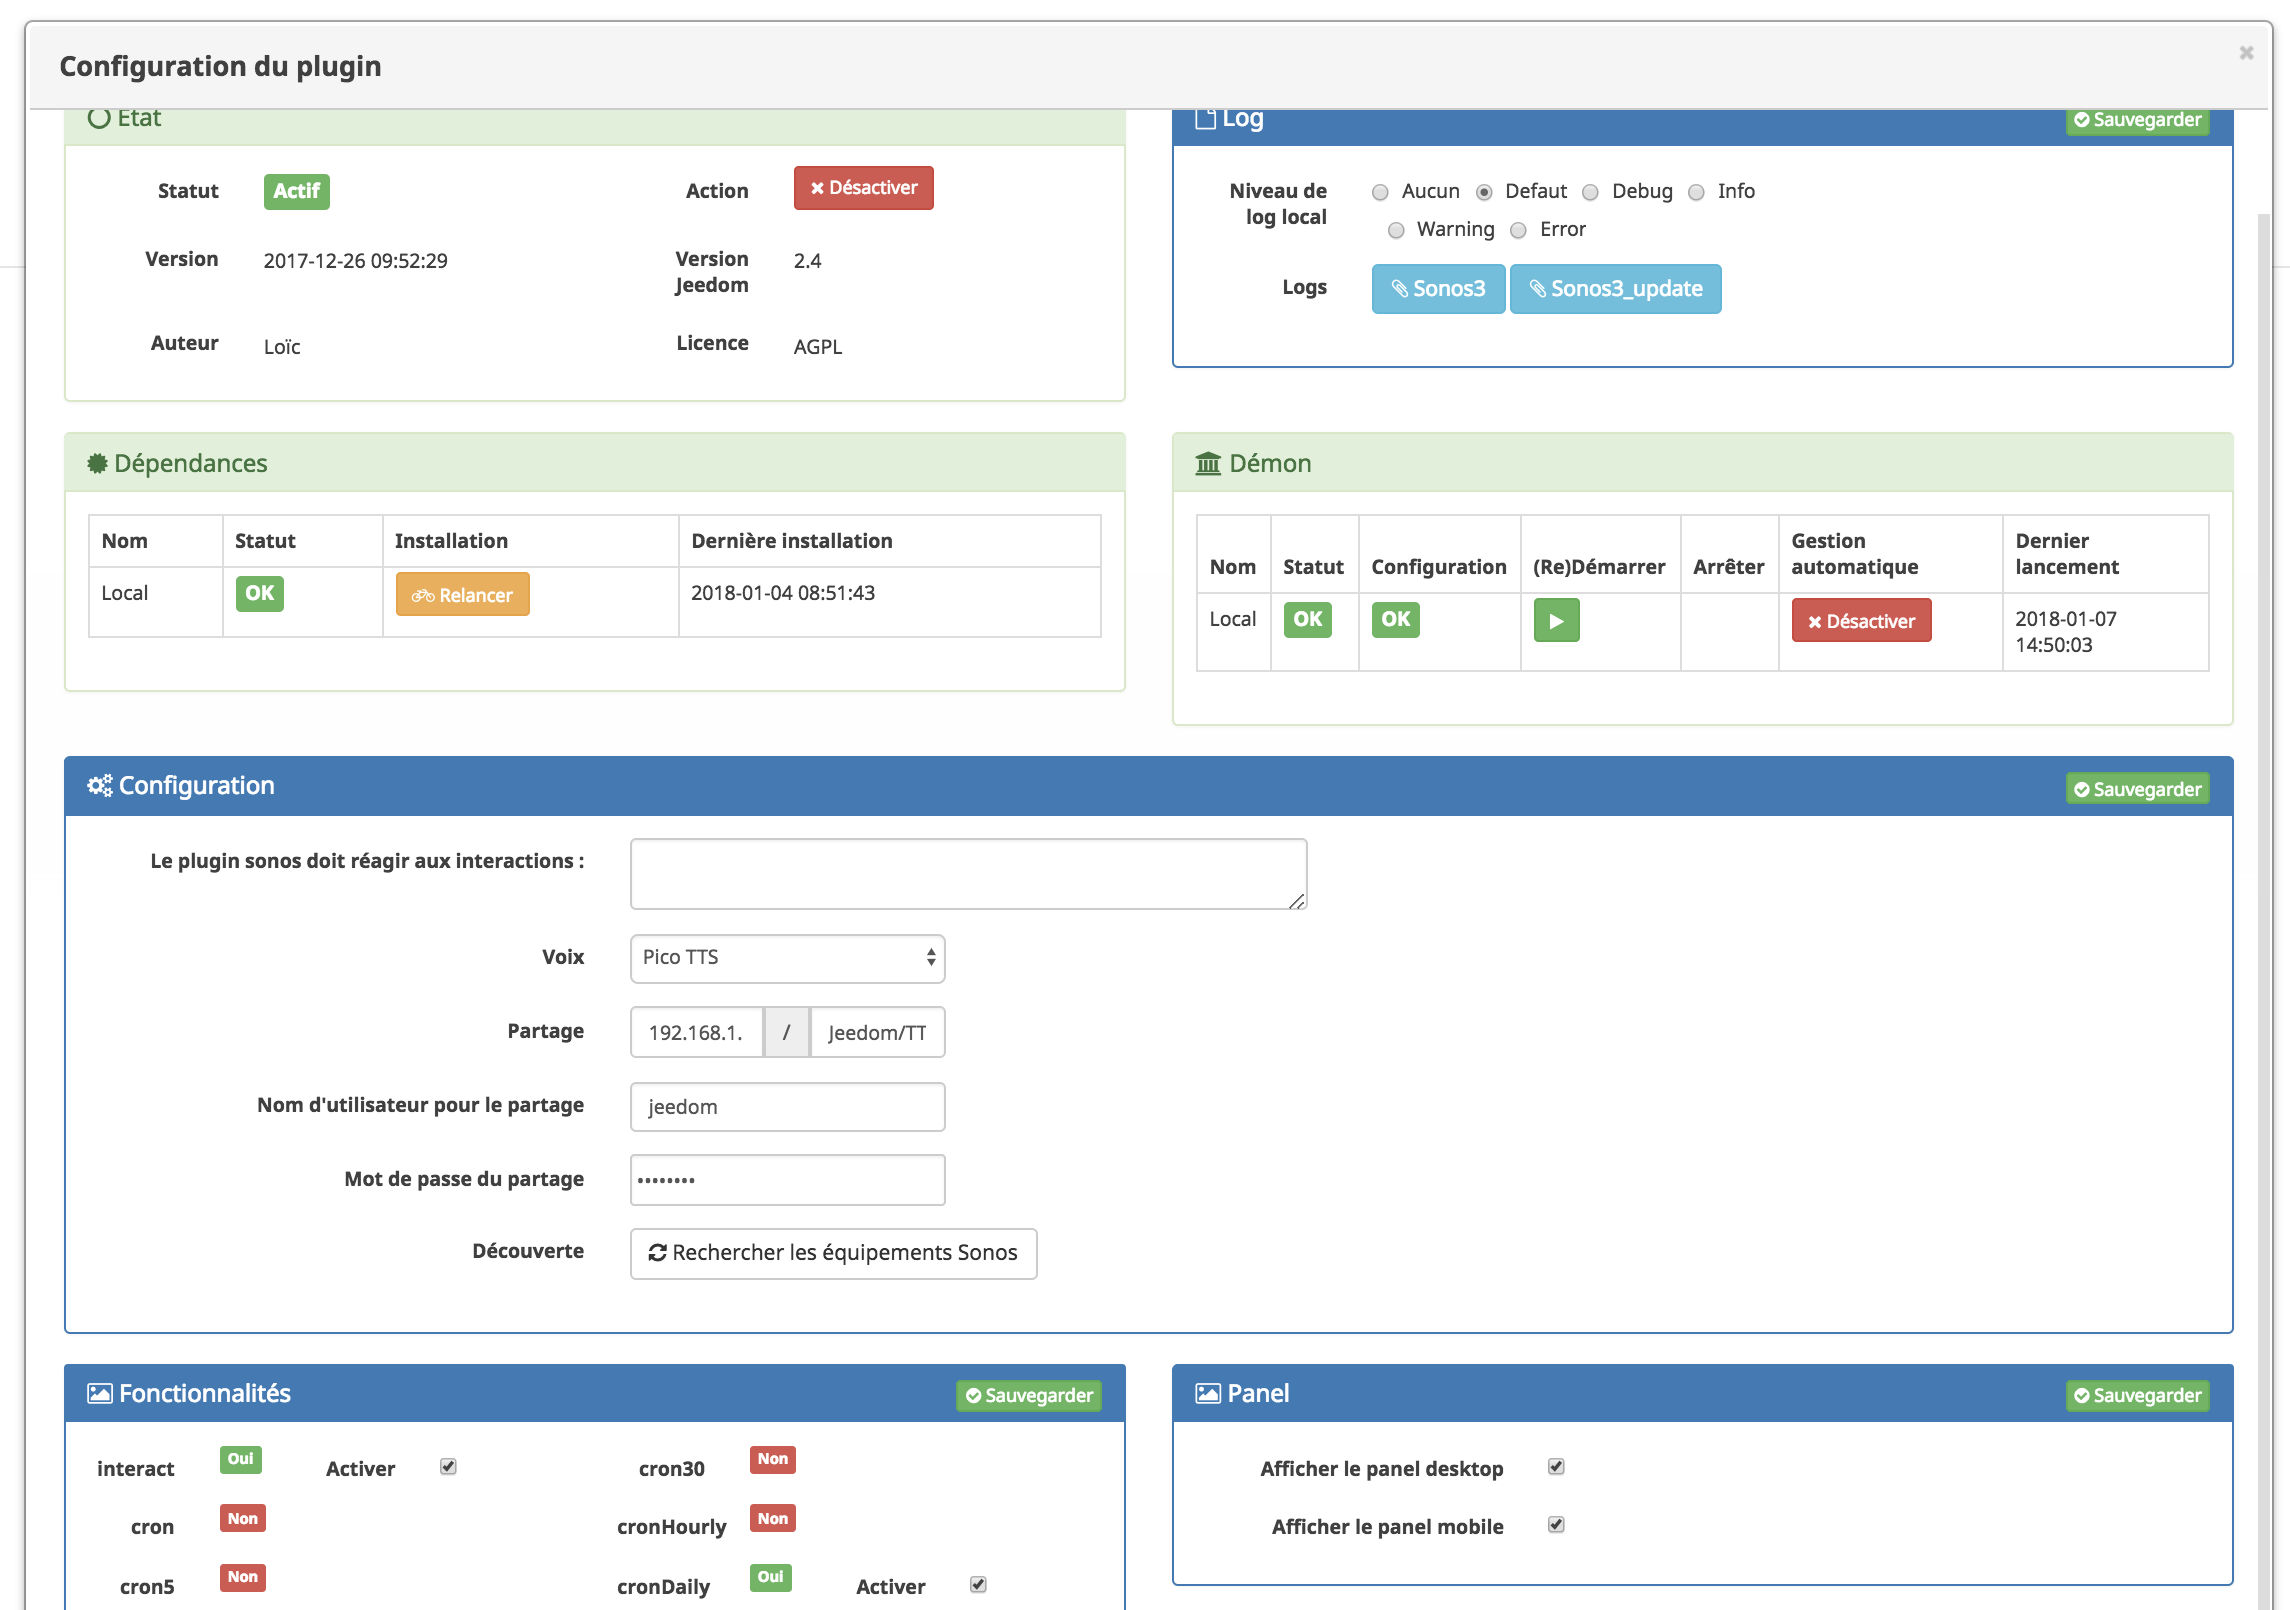The width and height of the screenshot is (2290, 1610).
Task: Relaunch dependencies installation with Relancer
Action: (462, 595)
